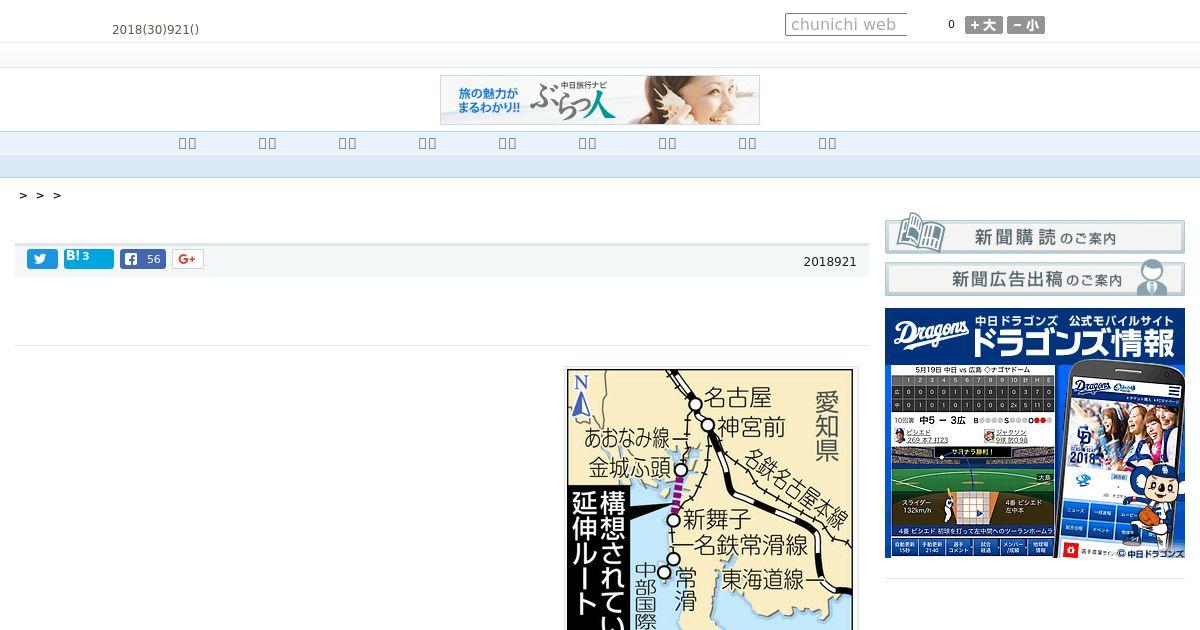Open the 新聞広告出稿のご案内 advertising banner
The height and width of the screenshot is (630, 1200).
pyautogui.click(x=1035, y=279)
